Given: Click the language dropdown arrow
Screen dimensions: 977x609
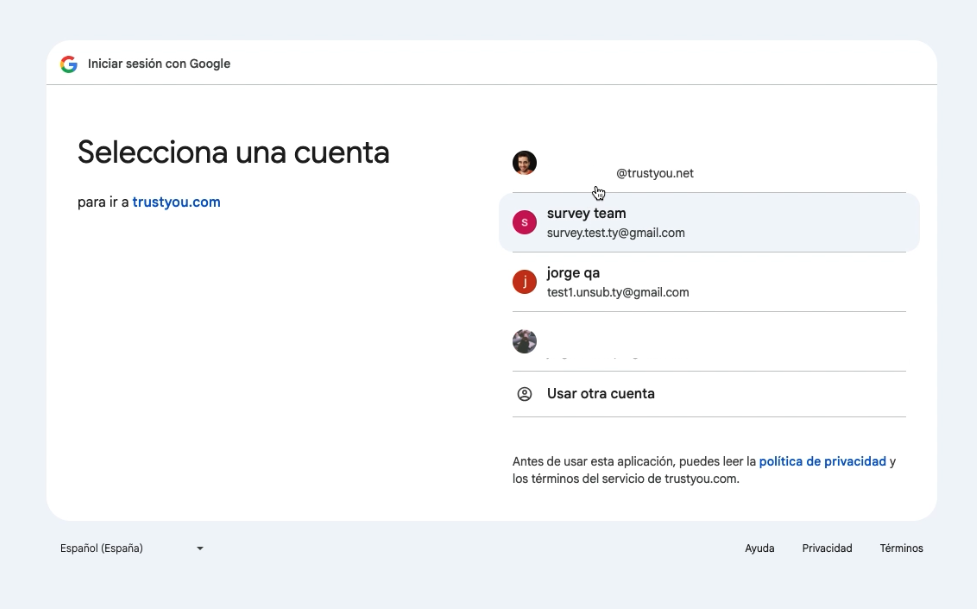Looking at the screenshot, I should (x=200, y=549).
